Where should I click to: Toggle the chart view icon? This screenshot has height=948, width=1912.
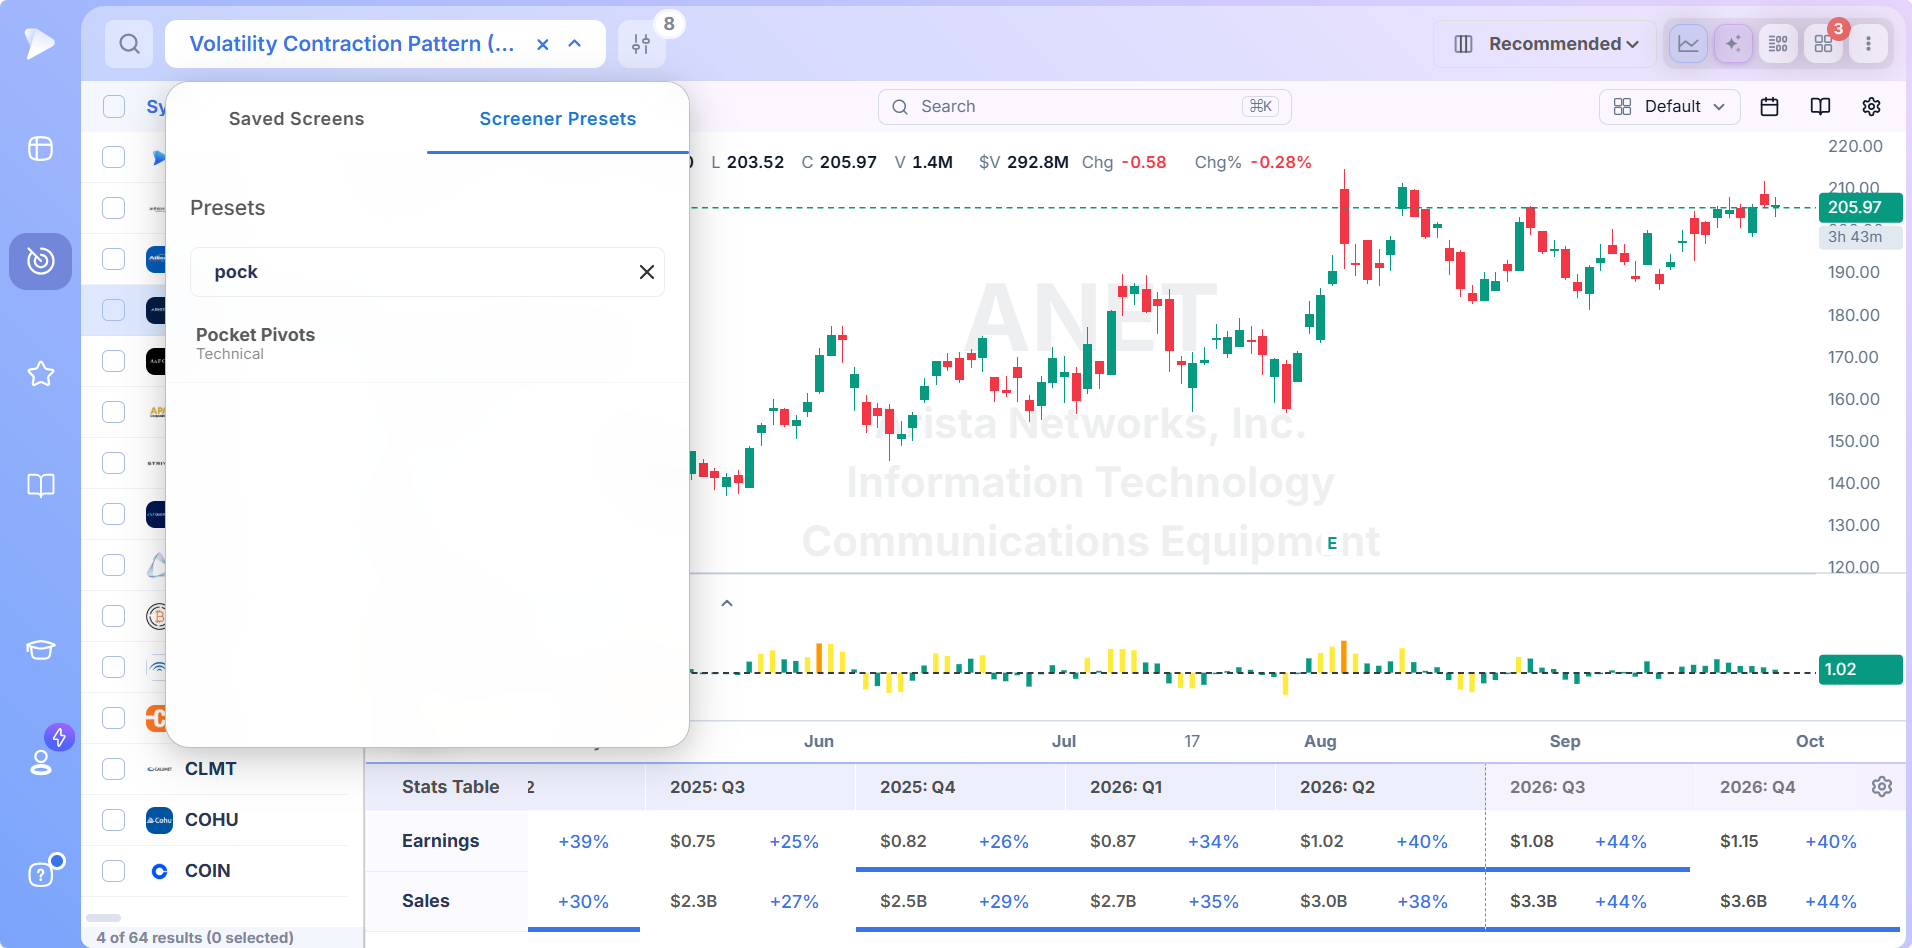point(1688,44)
